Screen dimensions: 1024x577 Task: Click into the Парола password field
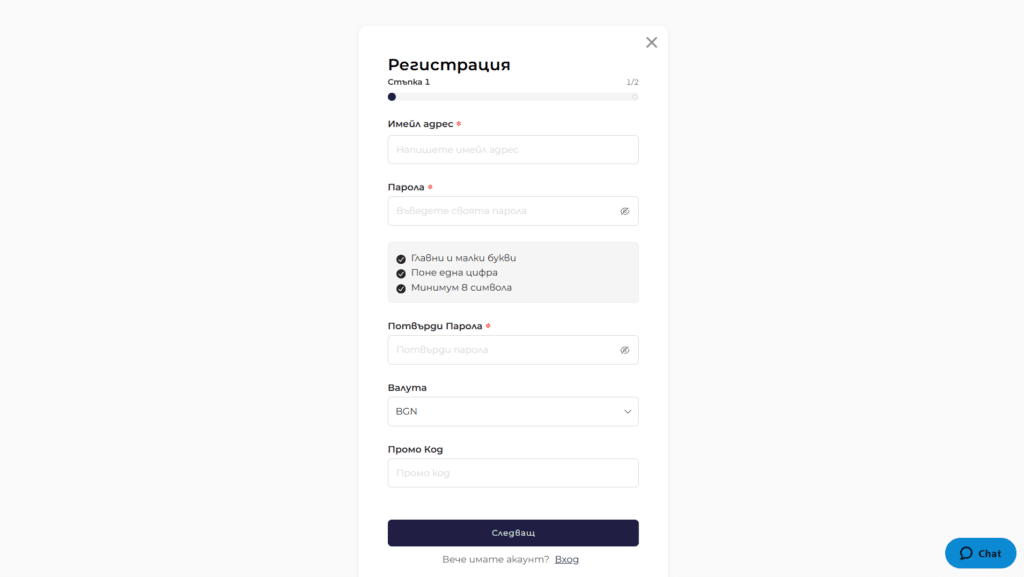[x=500, y=211]
